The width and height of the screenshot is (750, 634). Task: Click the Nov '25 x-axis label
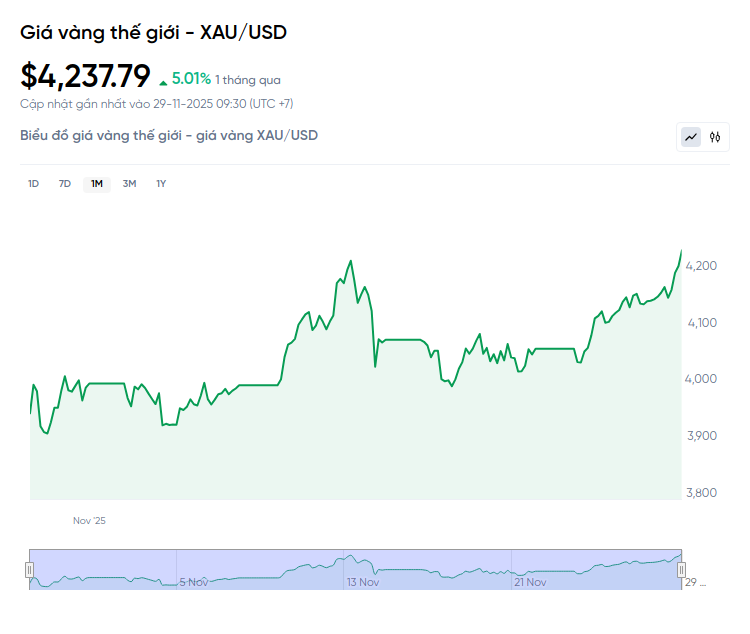89,521
